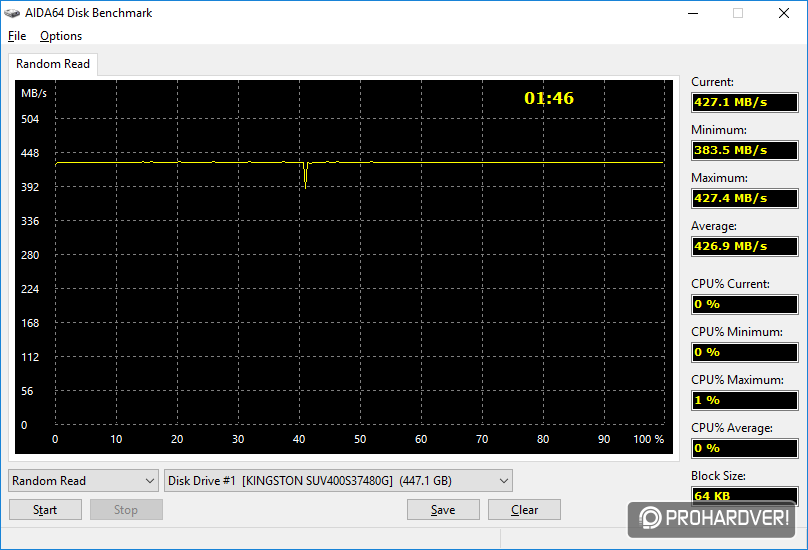Viewport: 808px width, 550px height.
Task: Click the Minimum value 383.5 MB/s field
Action: pyautogui.click(x=745, y=150)
